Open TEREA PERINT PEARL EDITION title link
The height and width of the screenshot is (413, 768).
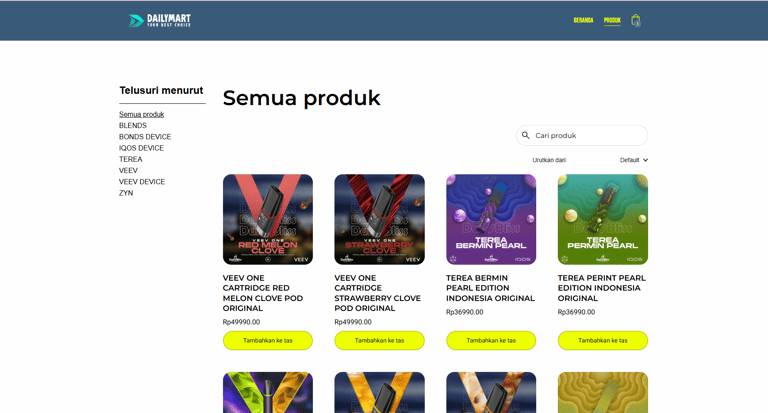[602, 288]
